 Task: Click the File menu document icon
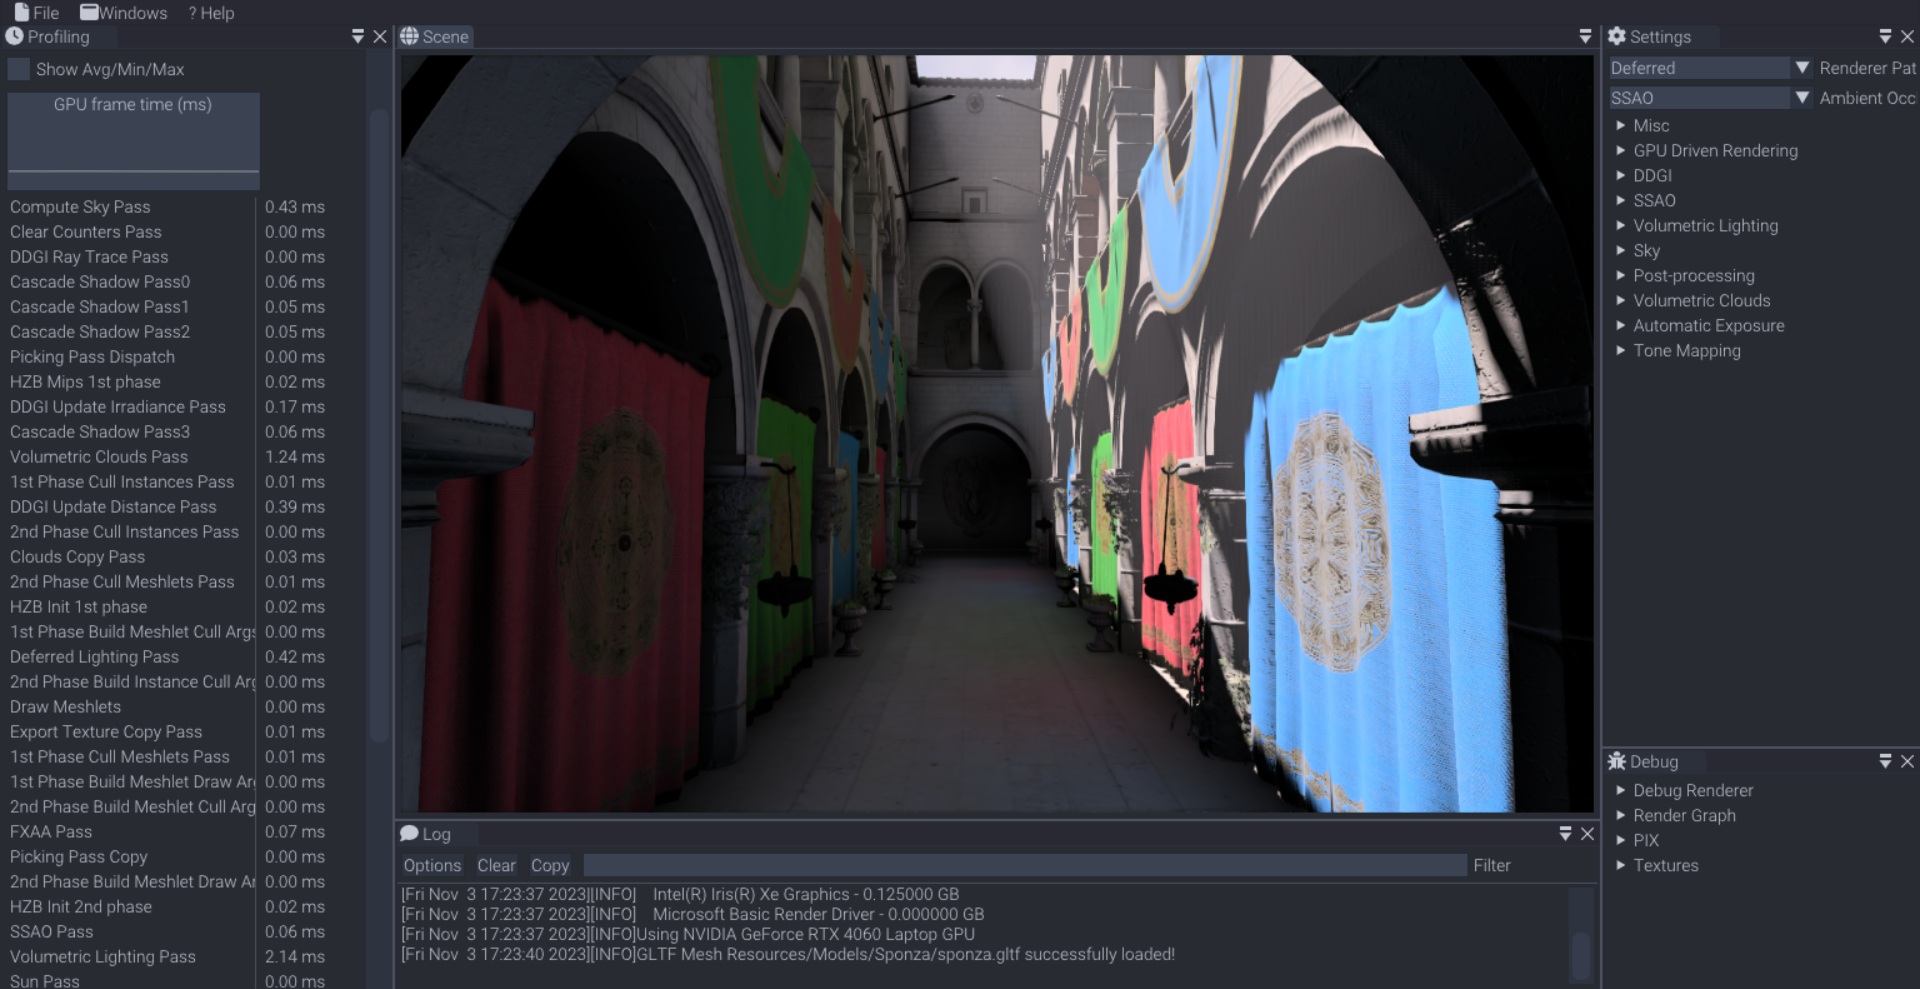click(21, 12)
